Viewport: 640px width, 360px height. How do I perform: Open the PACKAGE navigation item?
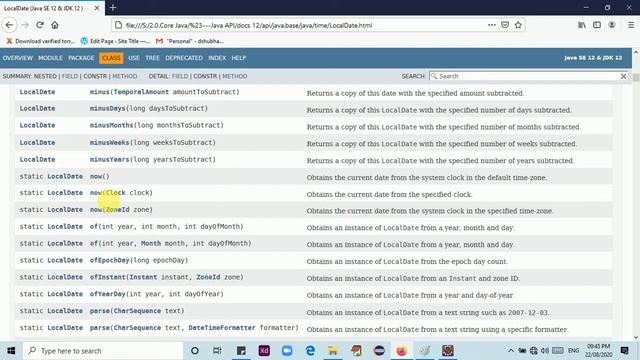point(81,58)
